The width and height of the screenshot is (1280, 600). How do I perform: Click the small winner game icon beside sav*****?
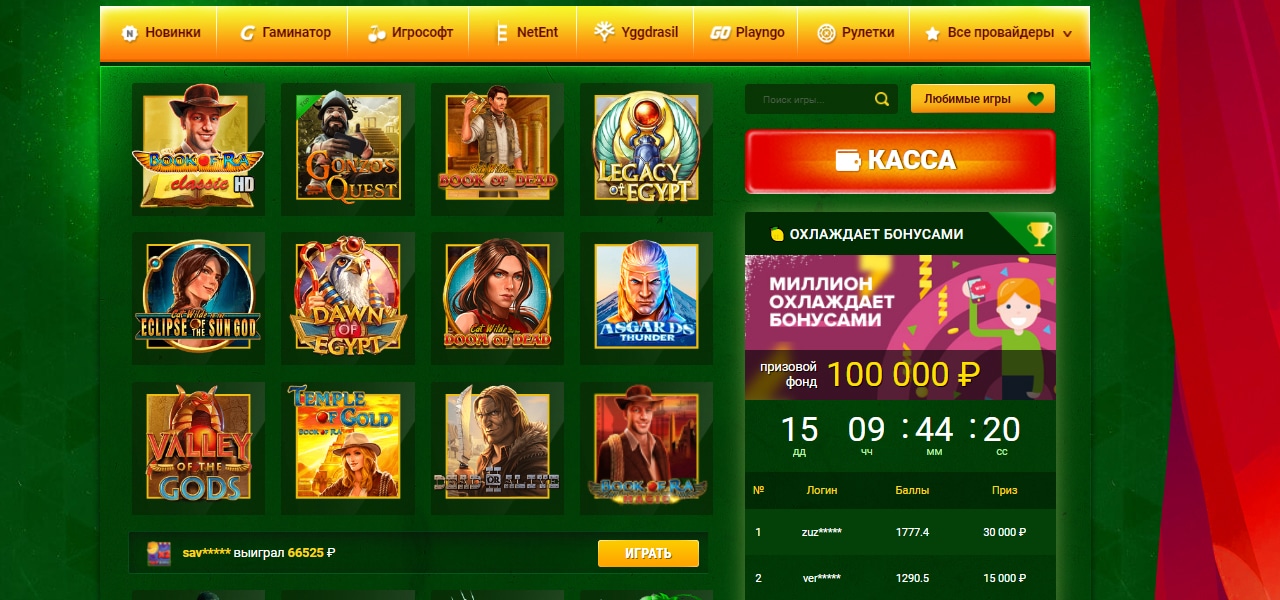158,553
